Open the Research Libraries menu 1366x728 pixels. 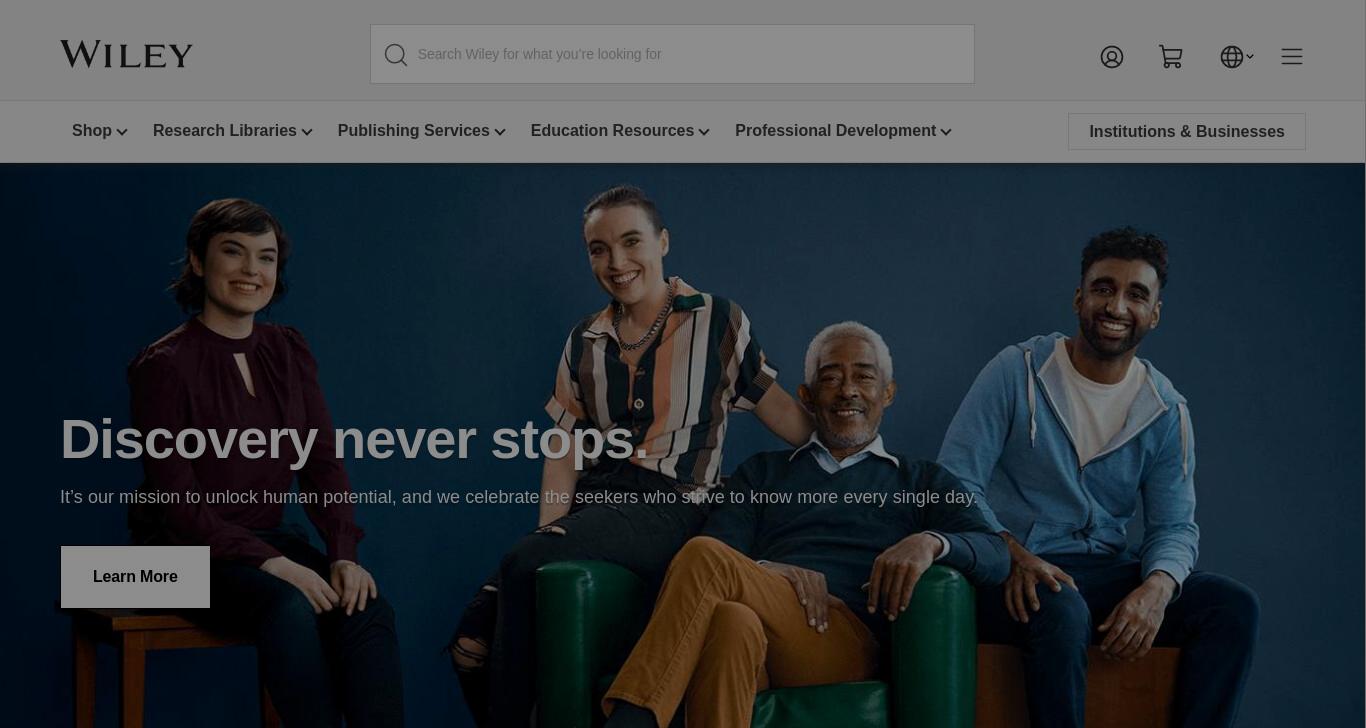(225, 131)
